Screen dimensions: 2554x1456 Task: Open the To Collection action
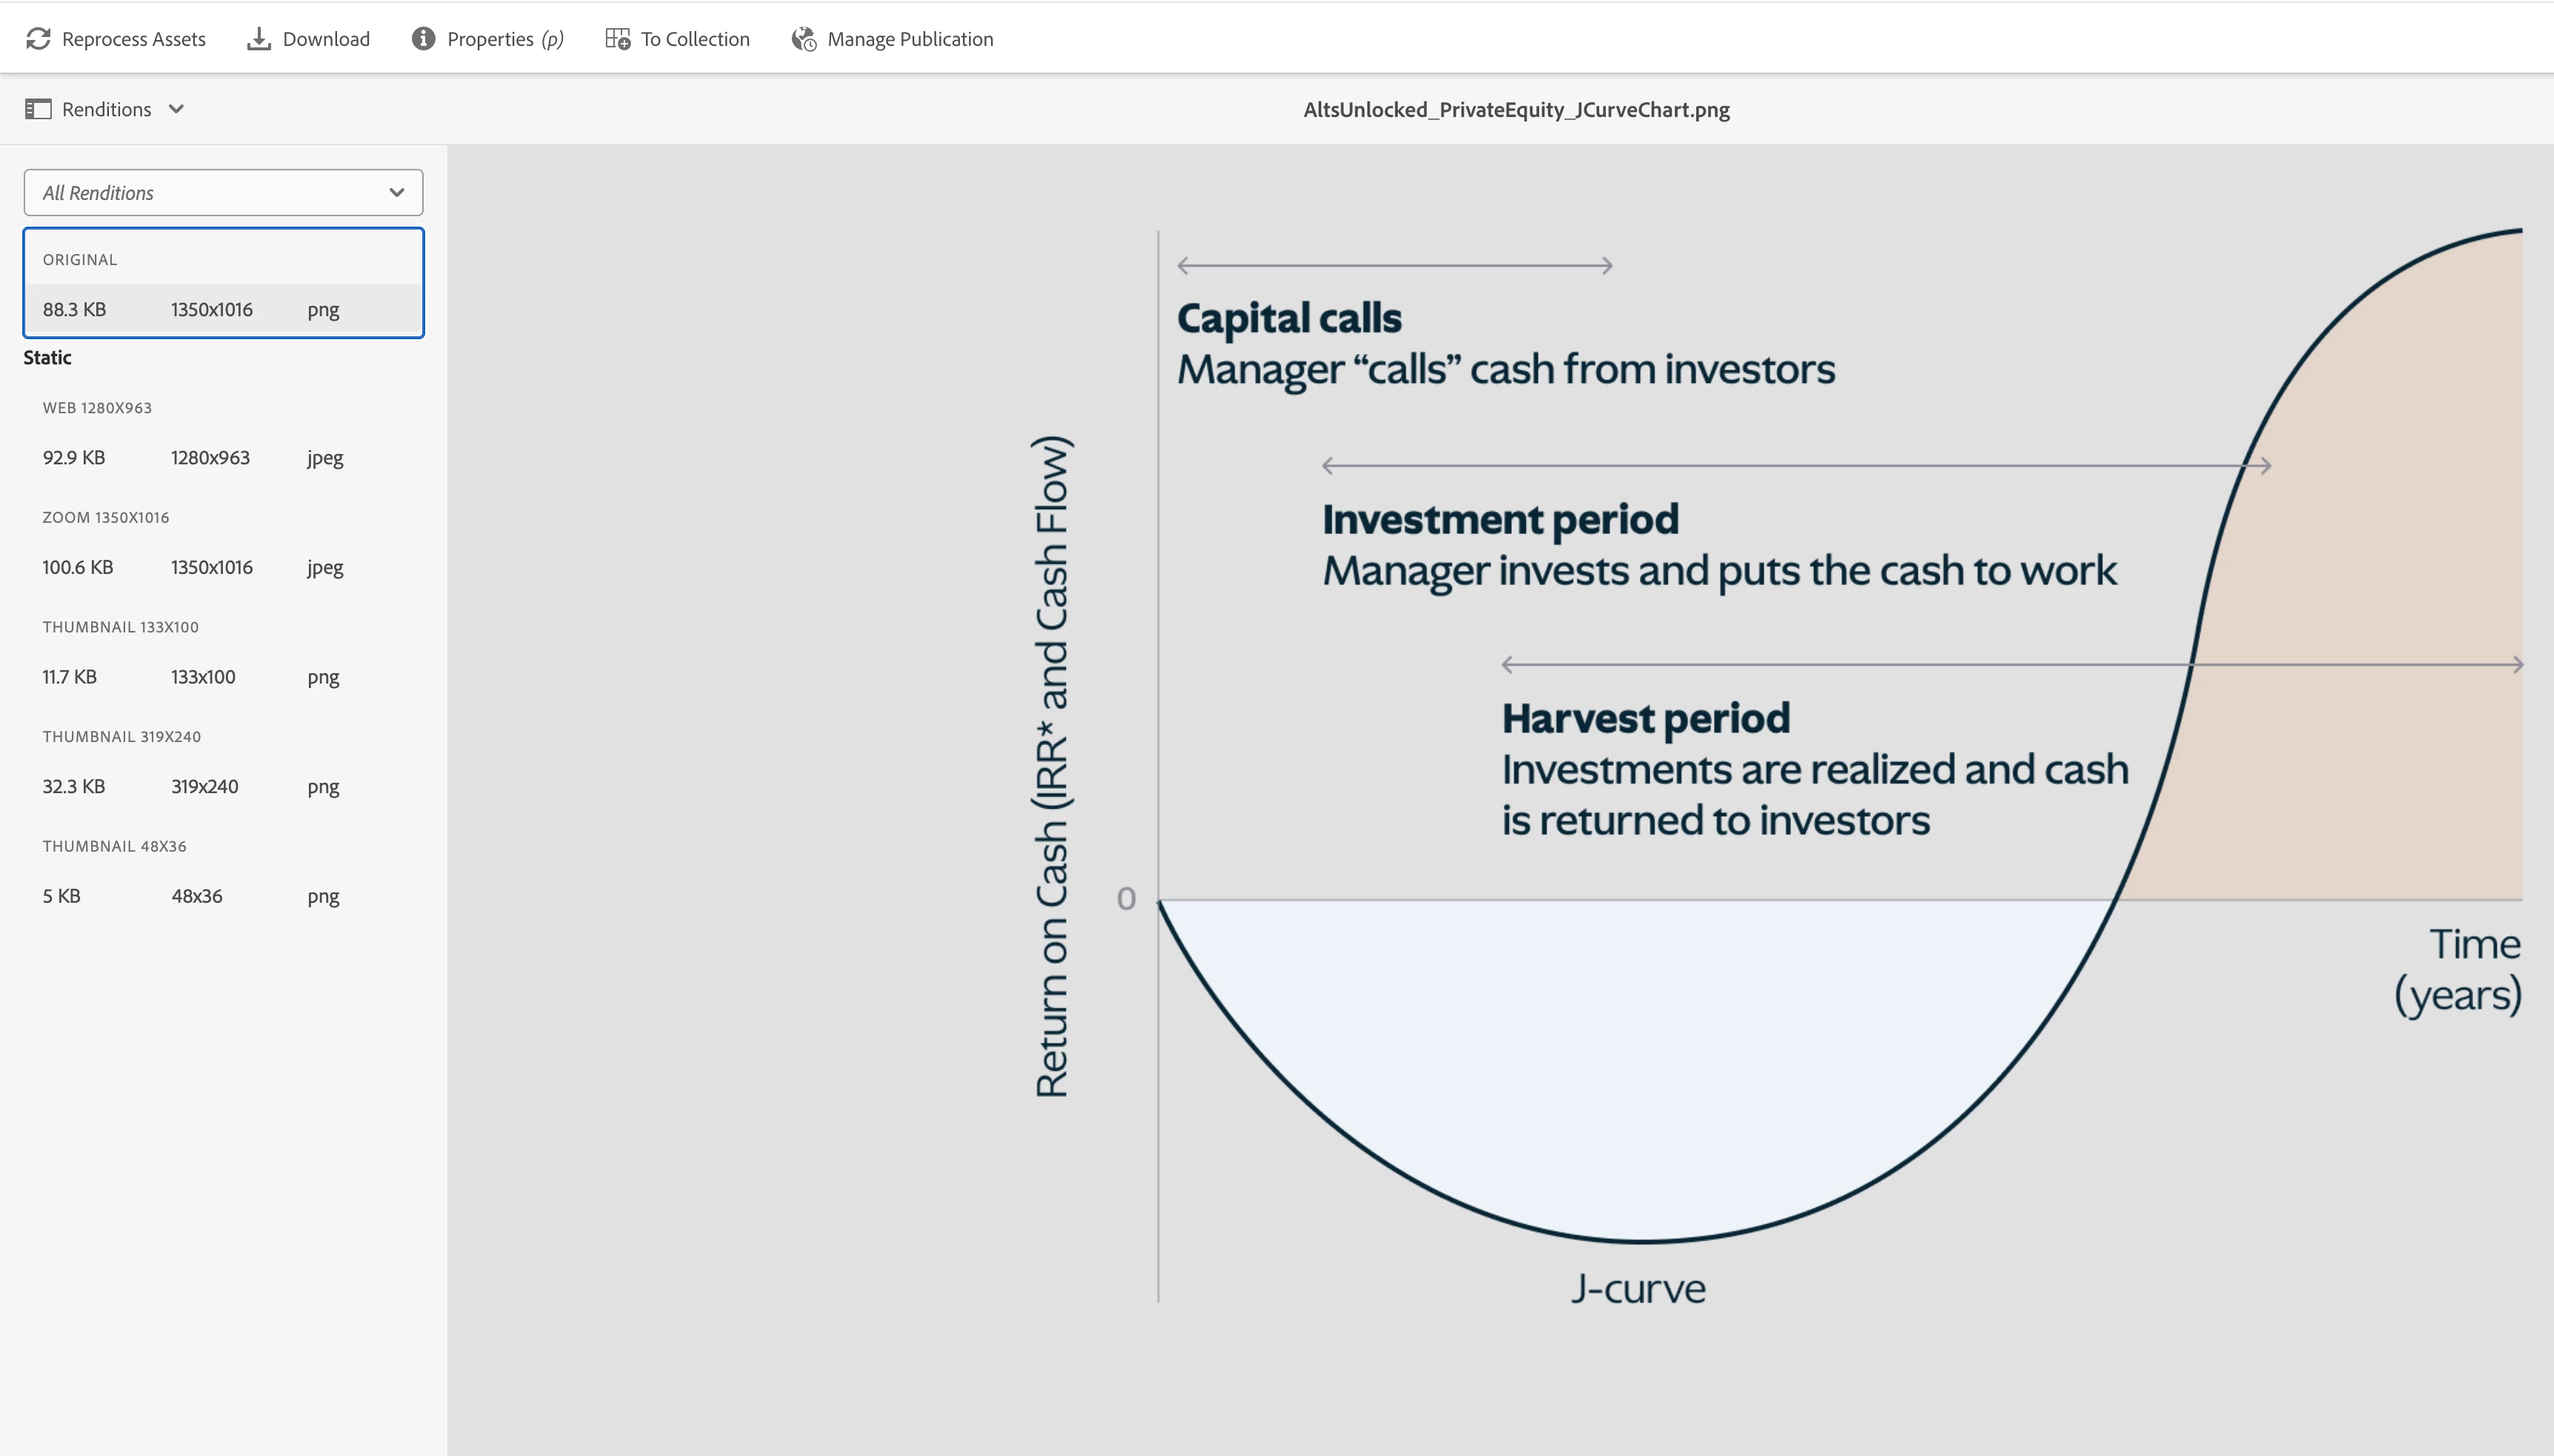click(x=695, y=39)
